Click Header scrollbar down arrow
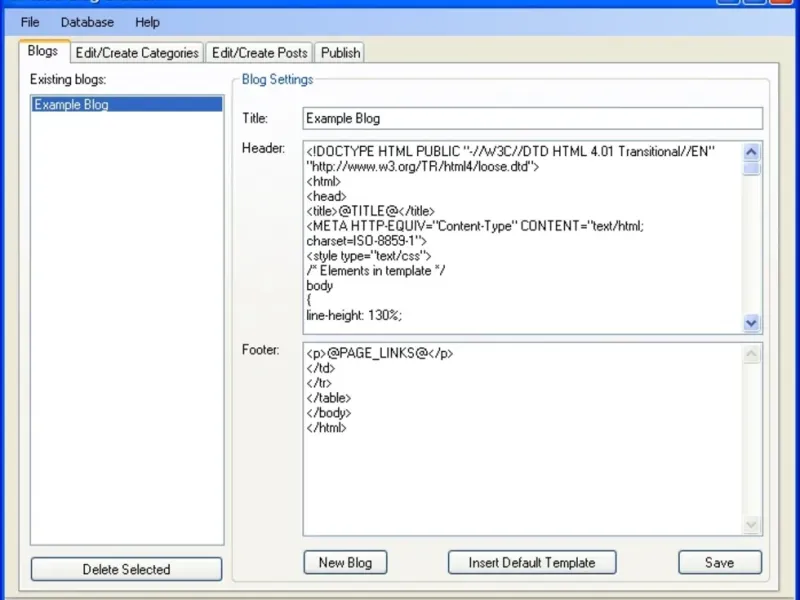 (x=752, y=323)
